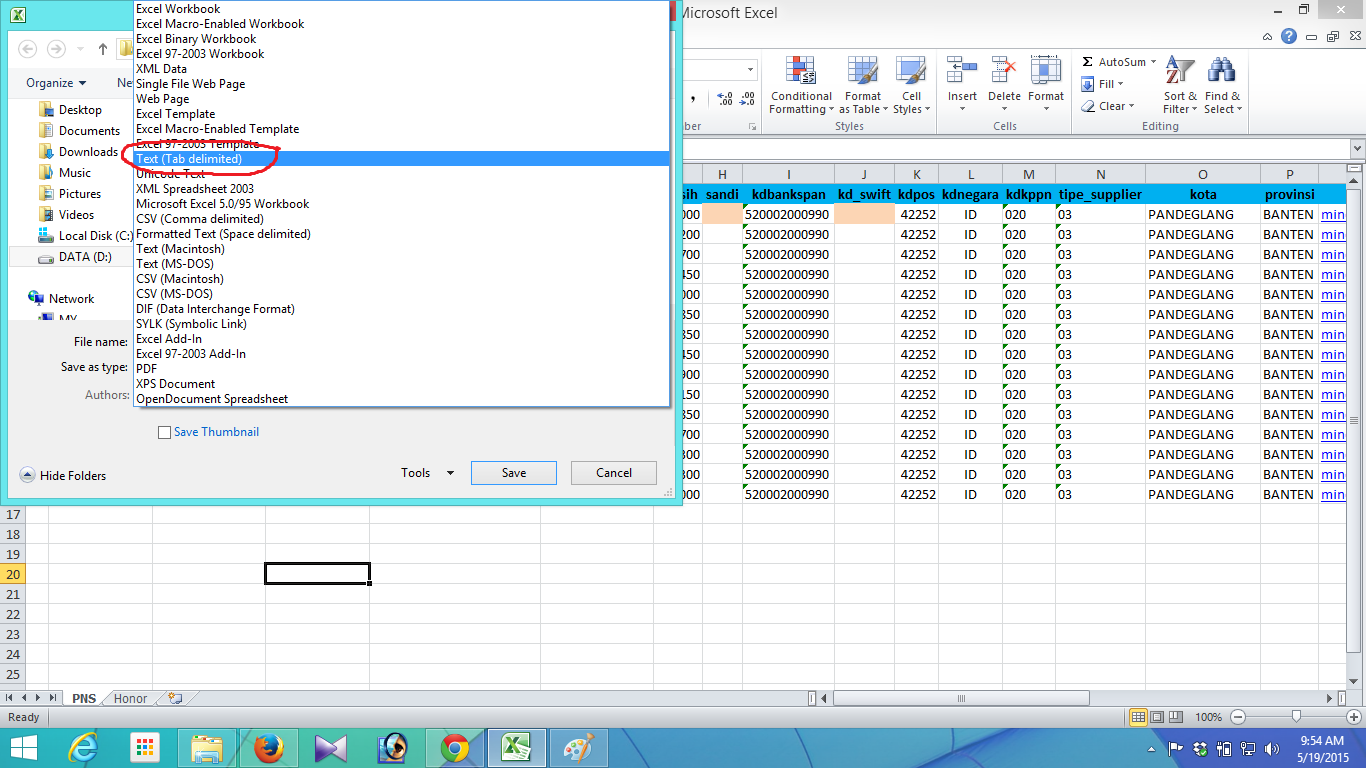Open File Explorer from the taskbar
This screenshot has width=1366, height=768.
tap(207, 748)
